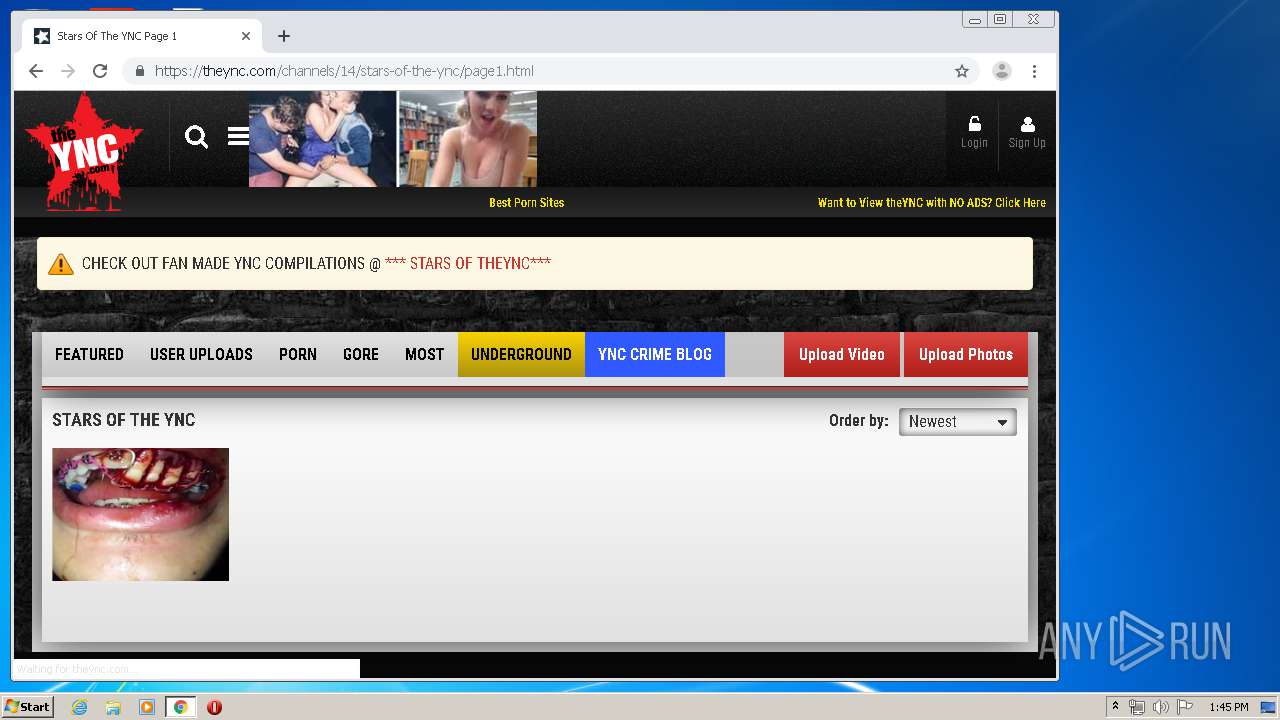Click the STARS OF THE YNC heading
1280x720 pixels.
pyautogui.click(x=124, y=420)
